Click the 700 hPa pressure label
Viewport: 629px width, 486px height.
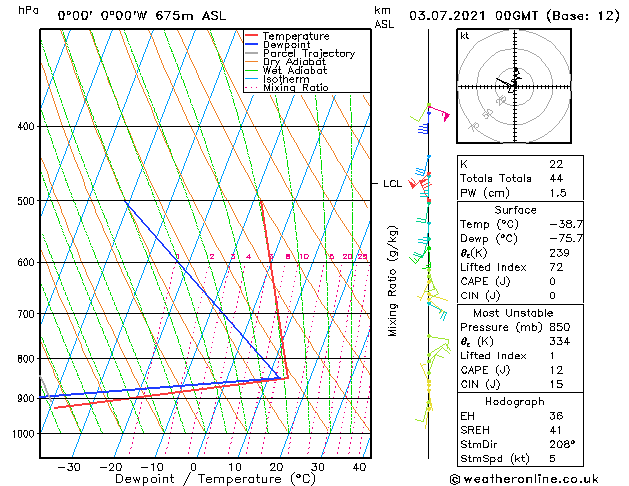point(26,314)
